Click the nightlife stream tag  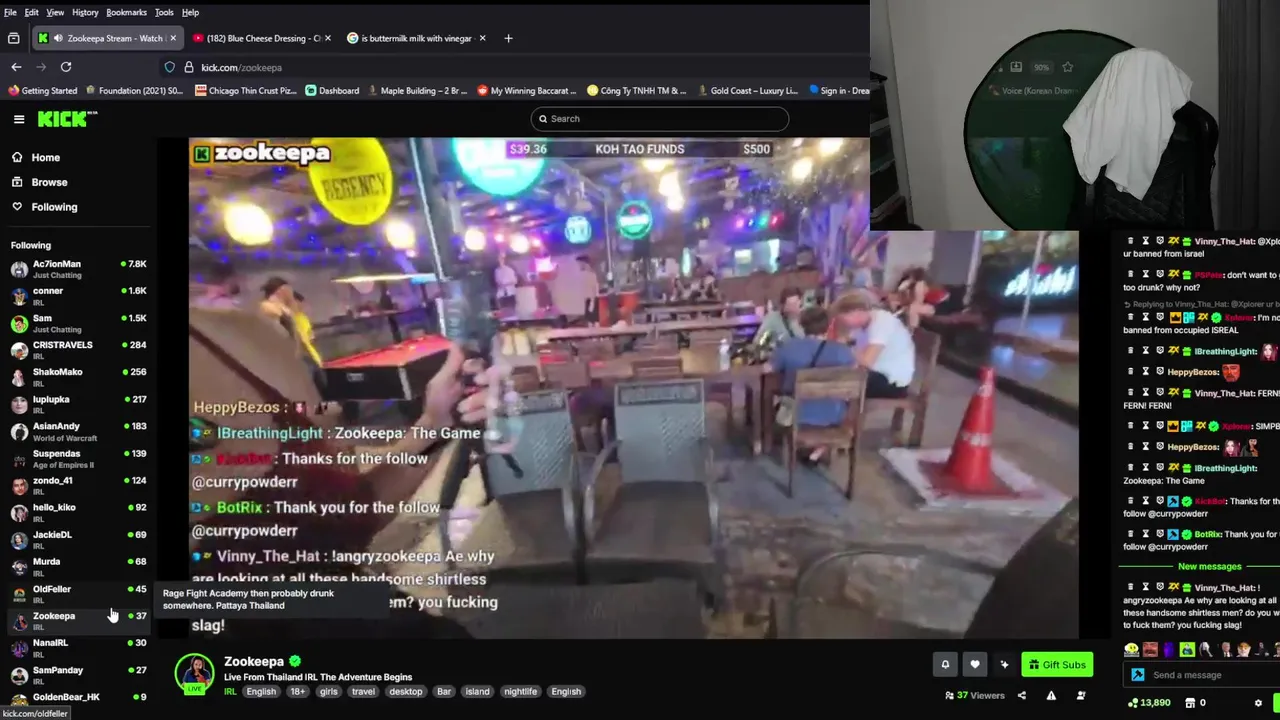pos(520,692)
